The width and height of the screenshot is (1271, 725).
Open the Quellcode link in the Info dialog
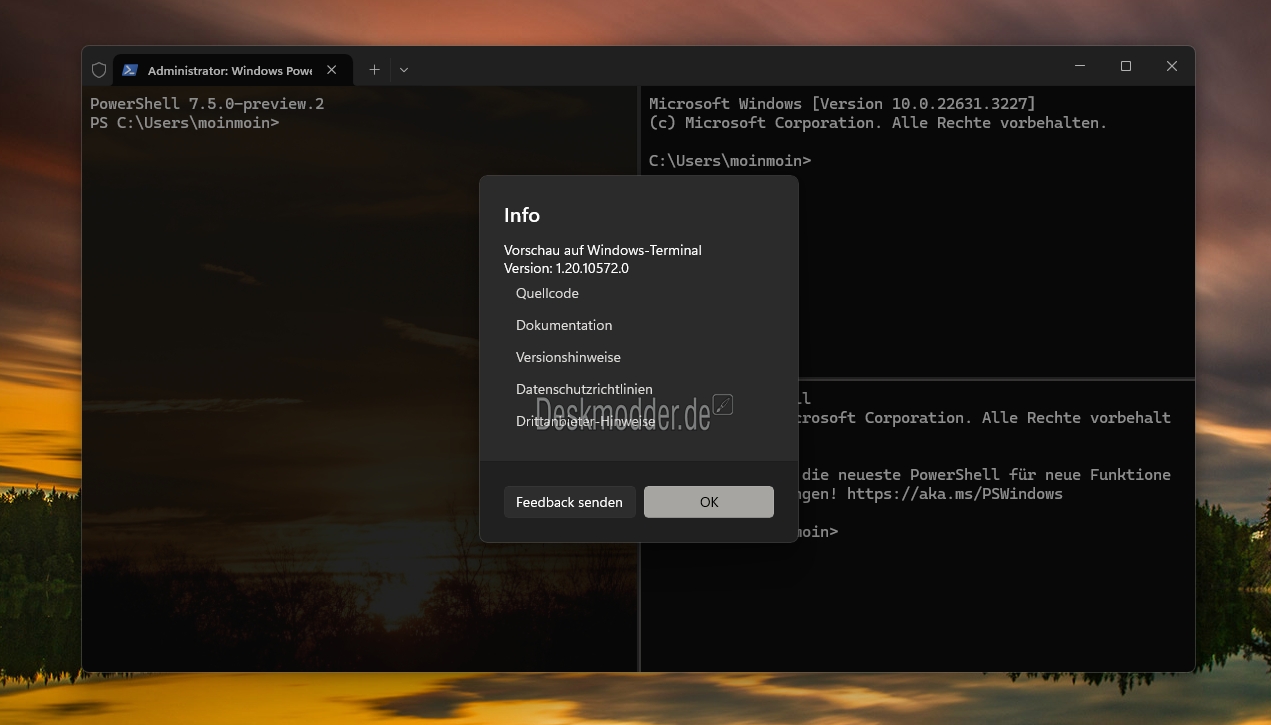point(547,293)
